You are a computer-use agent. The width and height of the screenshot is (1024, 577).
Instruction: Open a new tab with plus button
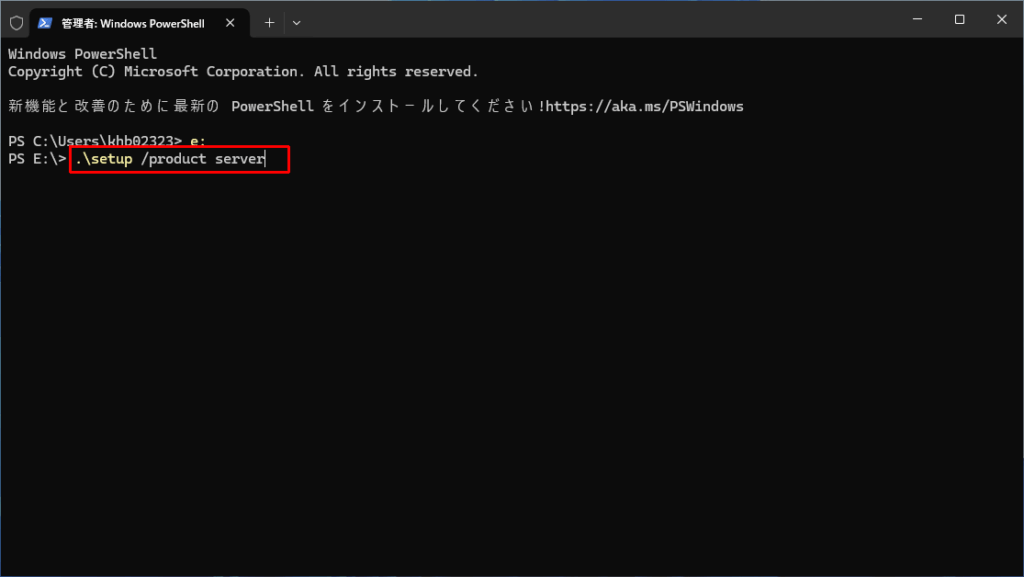[x=269, y=23]
